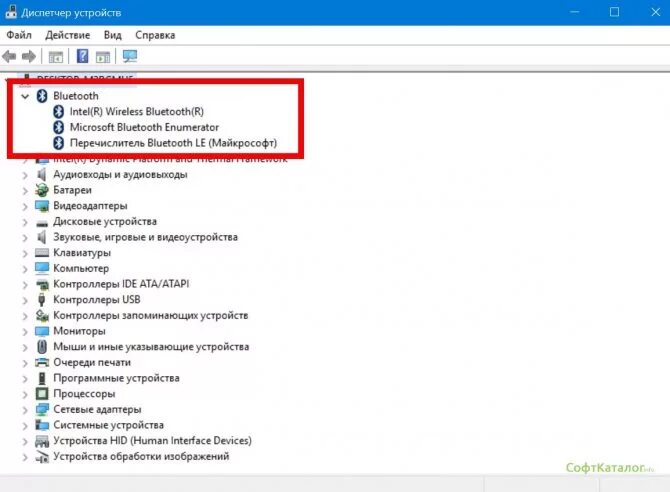Click the Intel(R) Wireless Bluetooth(R) device icon
The width and height of the screenshot is (670, 492).
click(x=59, y=112)
